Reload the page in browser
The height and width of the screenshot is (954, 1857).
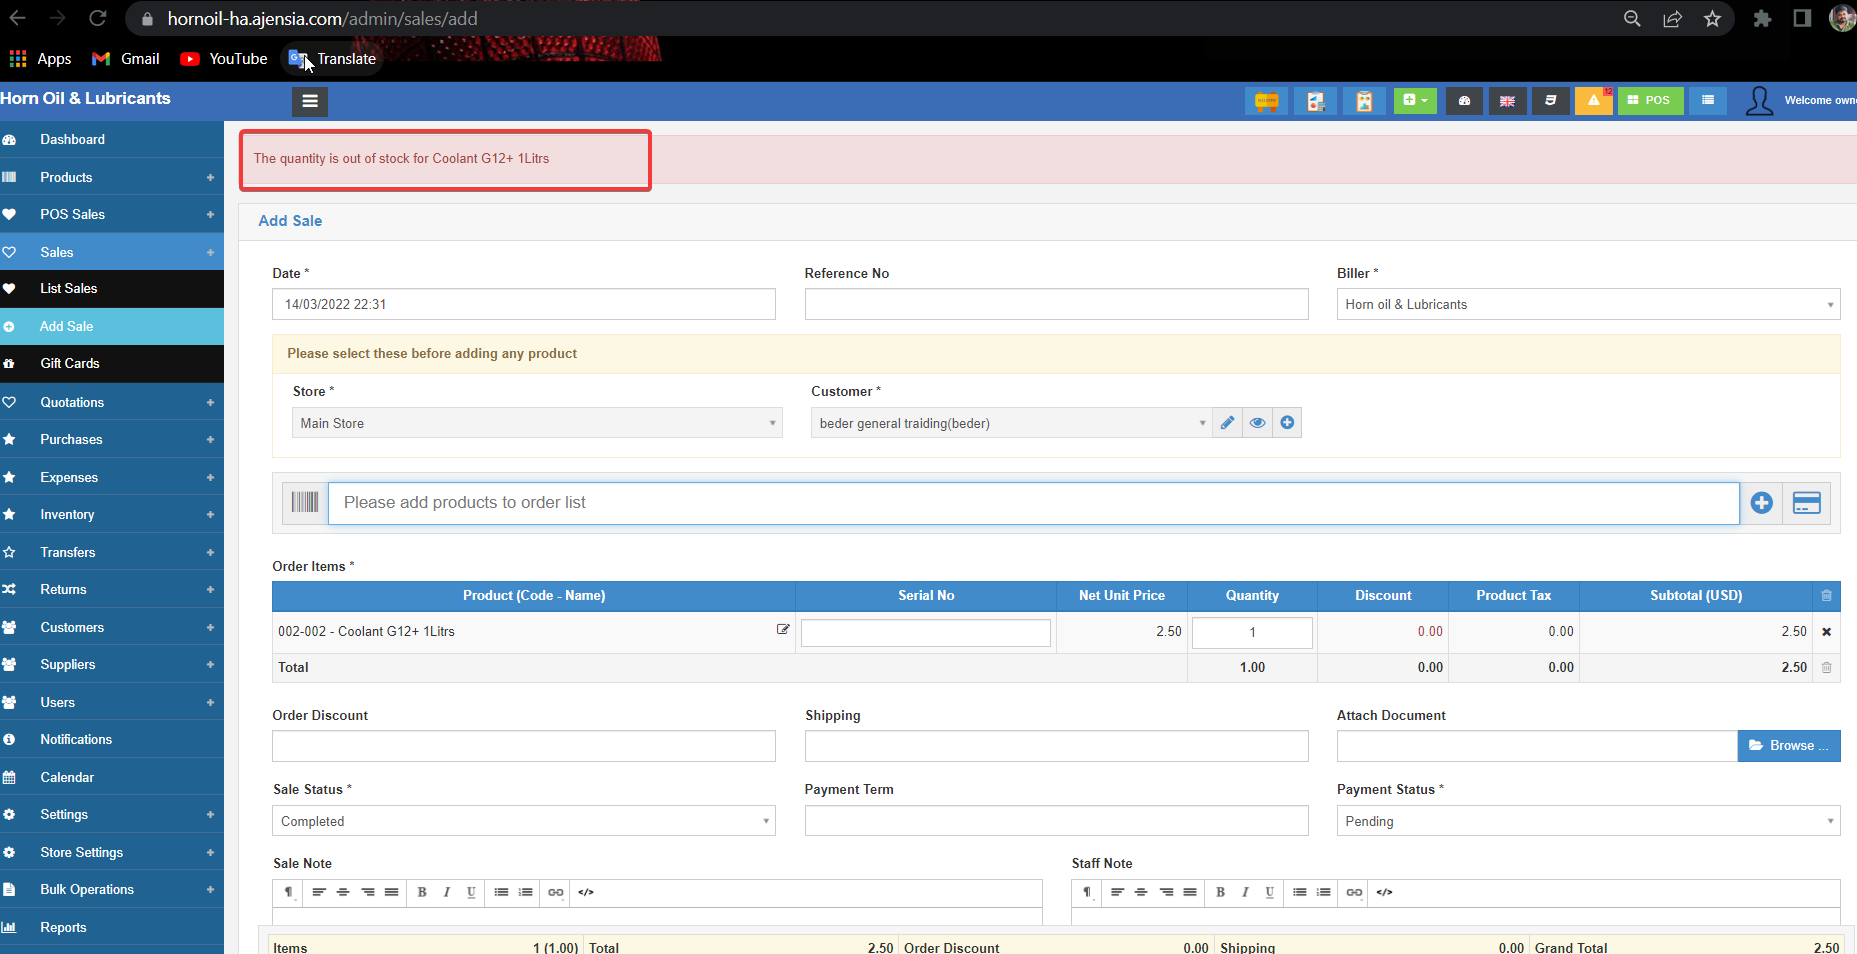(x=97, y=18)
